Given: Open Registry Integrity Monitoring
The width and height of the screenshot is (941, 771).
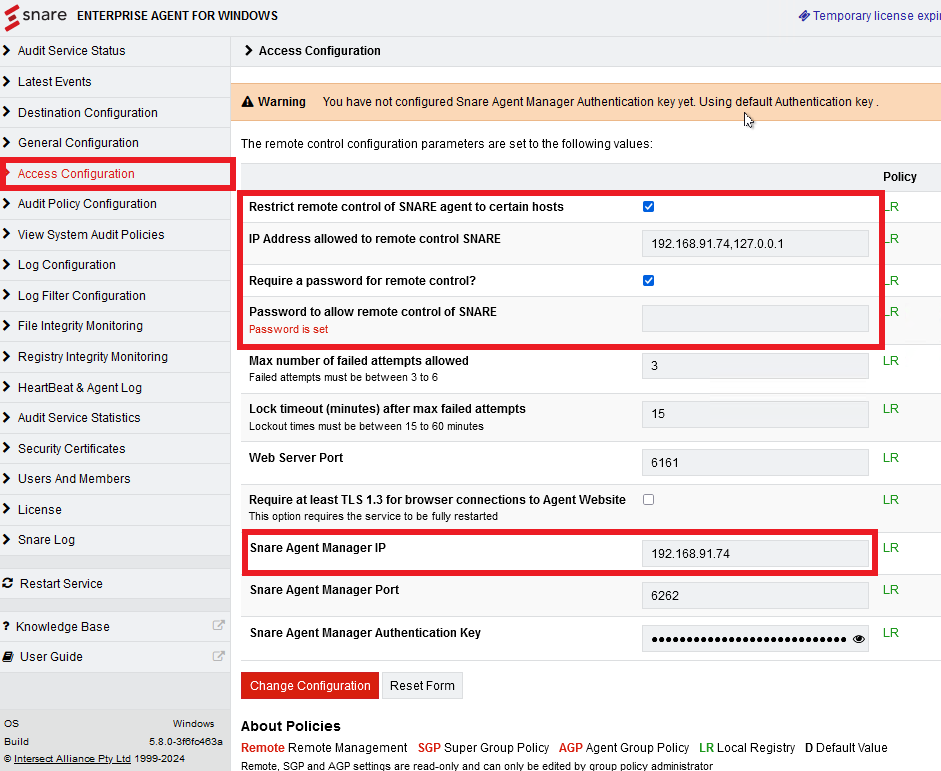Looking at the screenshot, I should (93, 356).
